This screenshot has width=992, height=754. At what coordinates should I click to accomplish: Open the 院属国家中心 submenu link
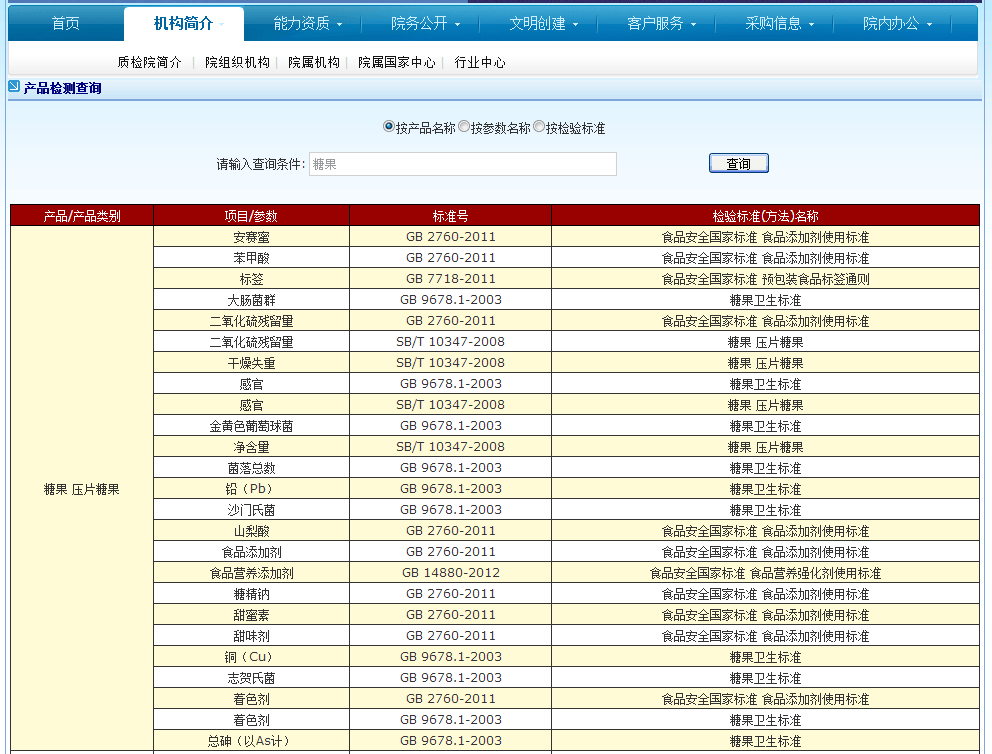click(397, 62)
